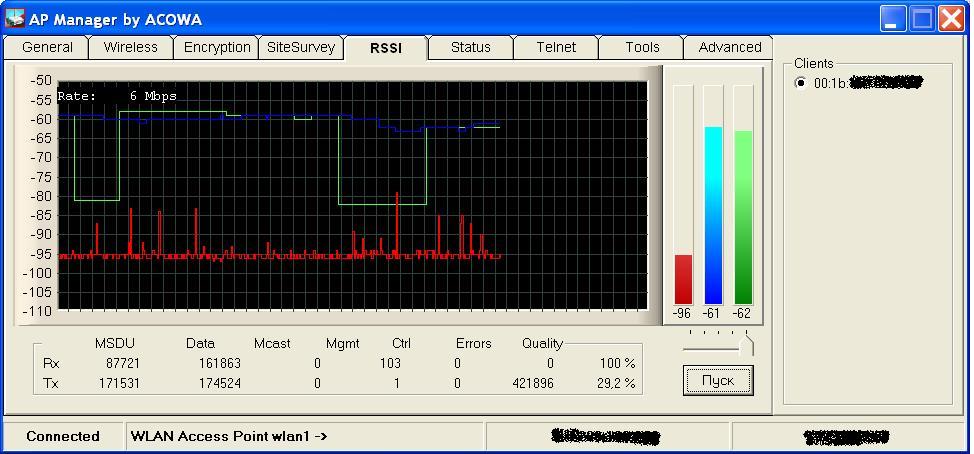Go to the Advanced tab
974x454 pixels.
click(x=729, y=47)
